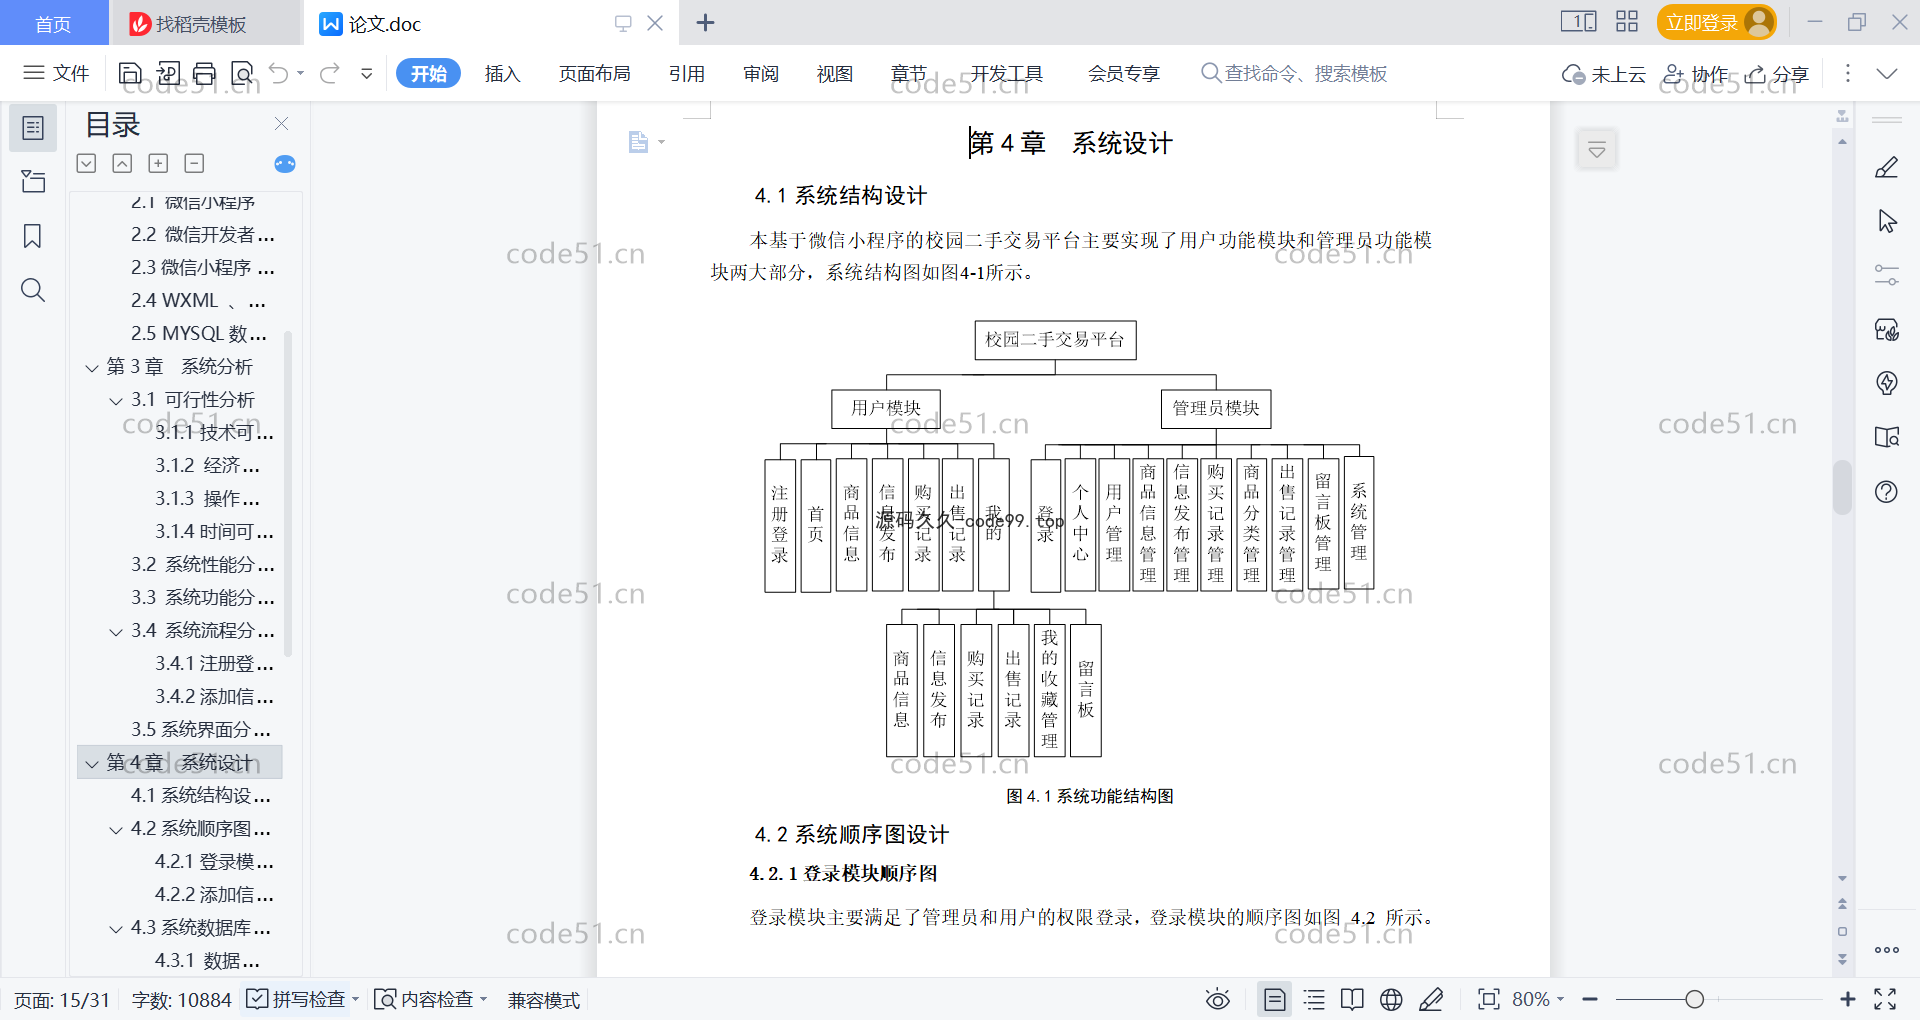Open the help question mark icon
The height and width of the screenshot is (1020, 1920).
coord(1886,491)
